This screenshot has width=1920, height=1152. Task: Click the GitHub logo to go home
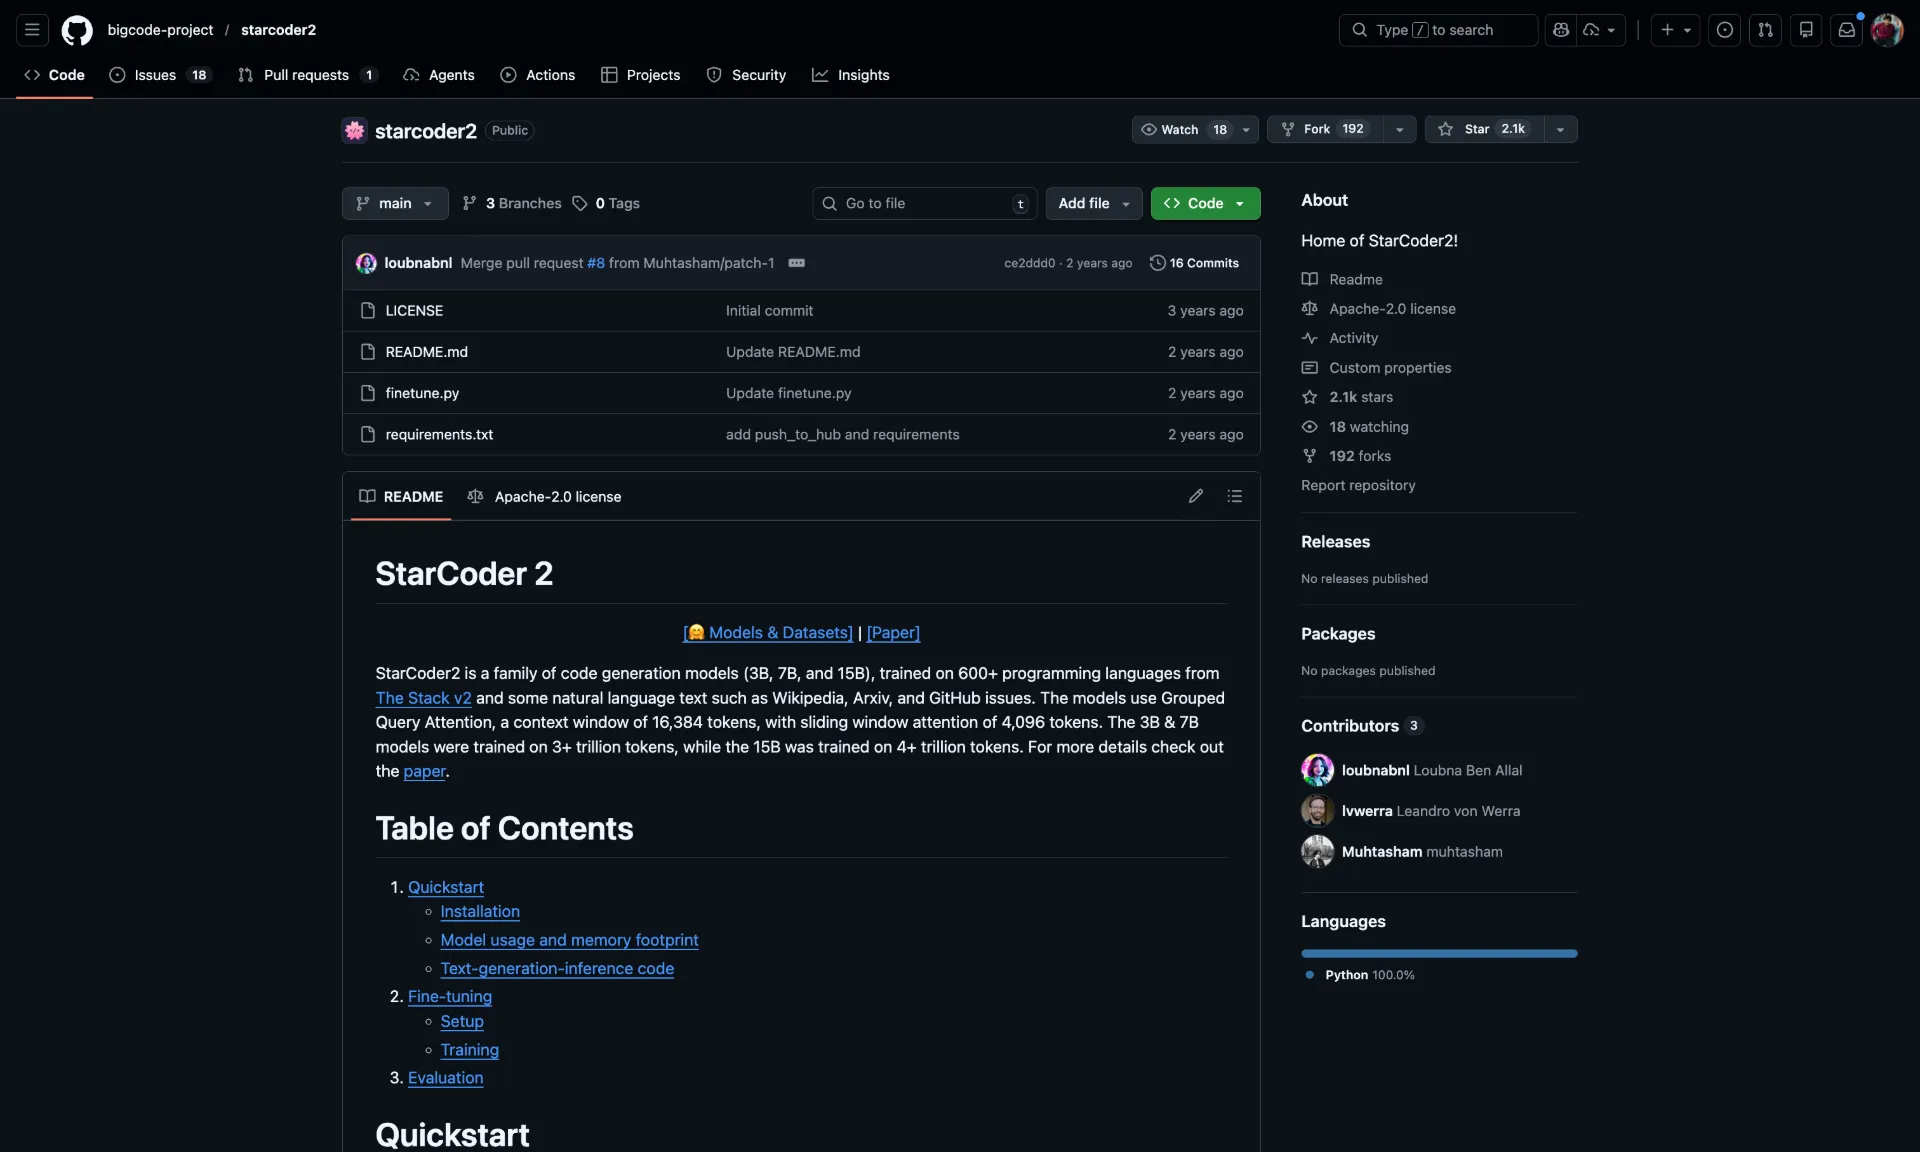click(x=77, y=30)
